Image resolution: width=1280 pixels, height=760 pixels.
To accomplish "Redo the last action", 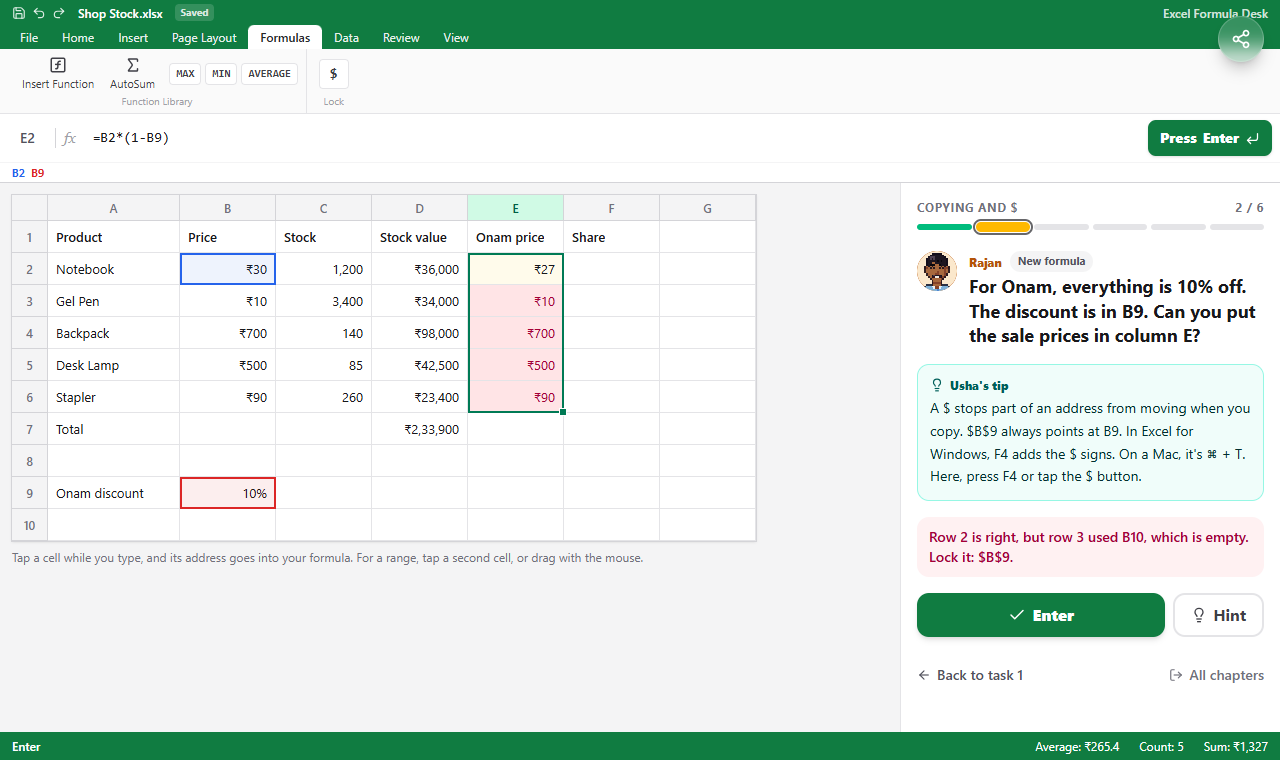I will [59, 13].
